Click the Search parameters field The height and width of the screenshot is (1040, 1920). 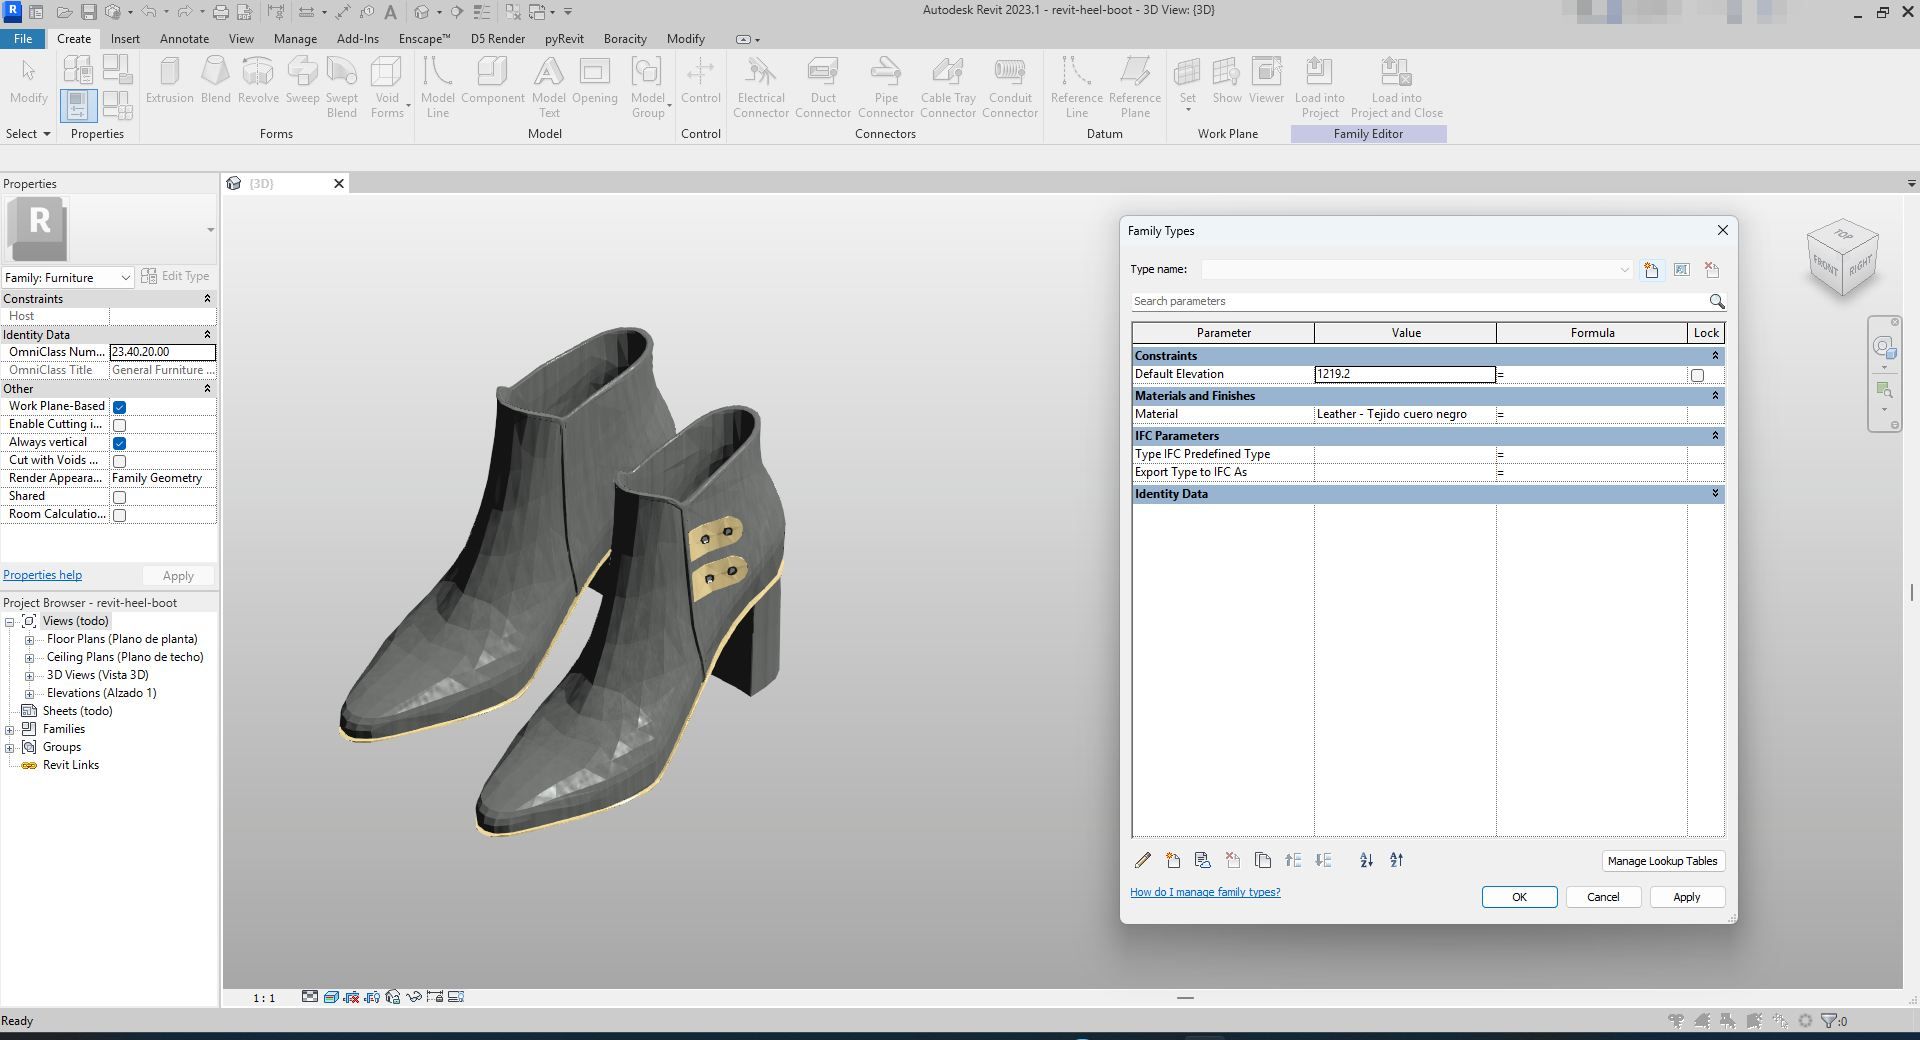[x=1418, y=301]
